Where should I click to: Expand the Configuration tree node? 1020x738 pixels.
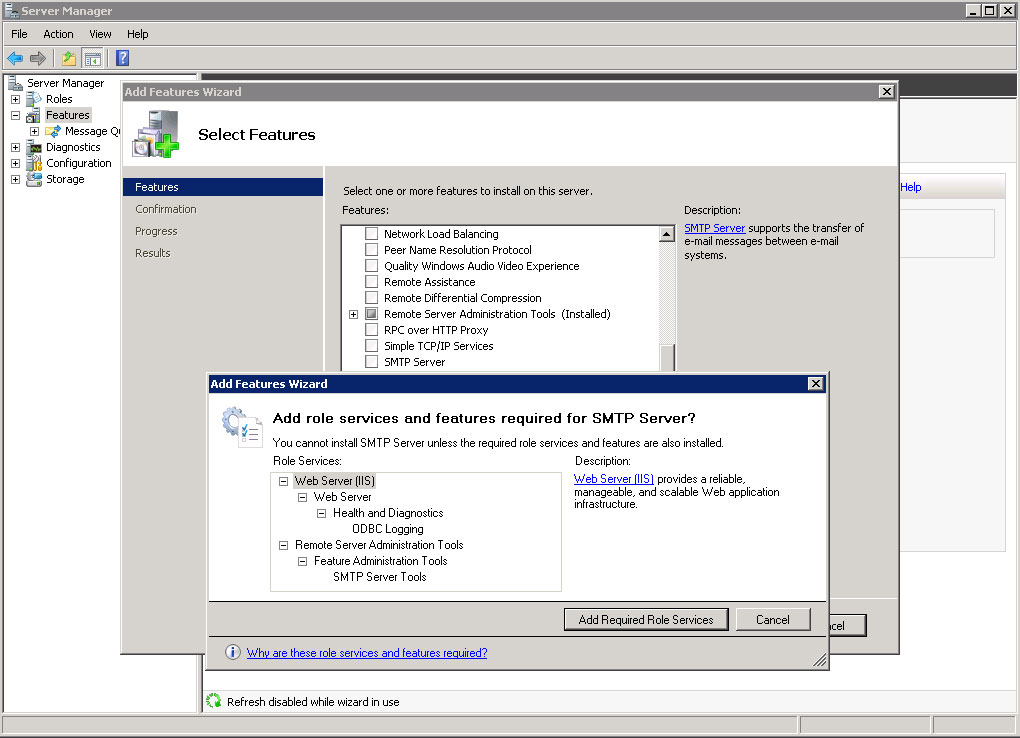[16, 163]
